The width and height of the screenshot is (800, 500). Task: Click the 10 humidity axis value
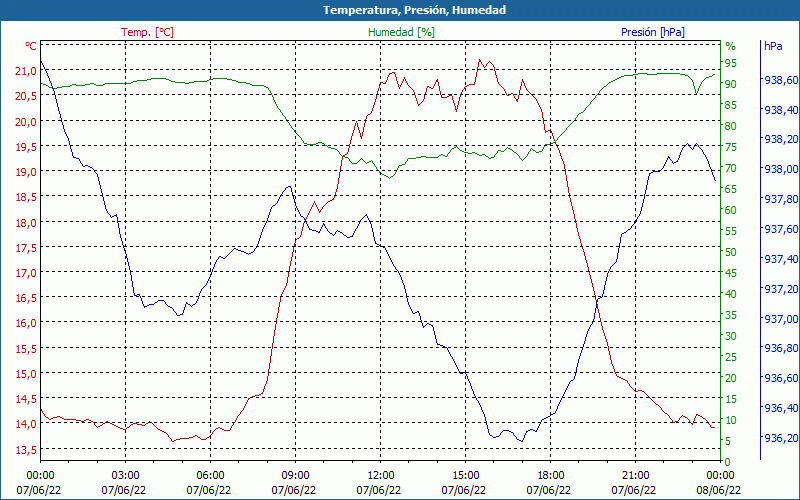731,420
